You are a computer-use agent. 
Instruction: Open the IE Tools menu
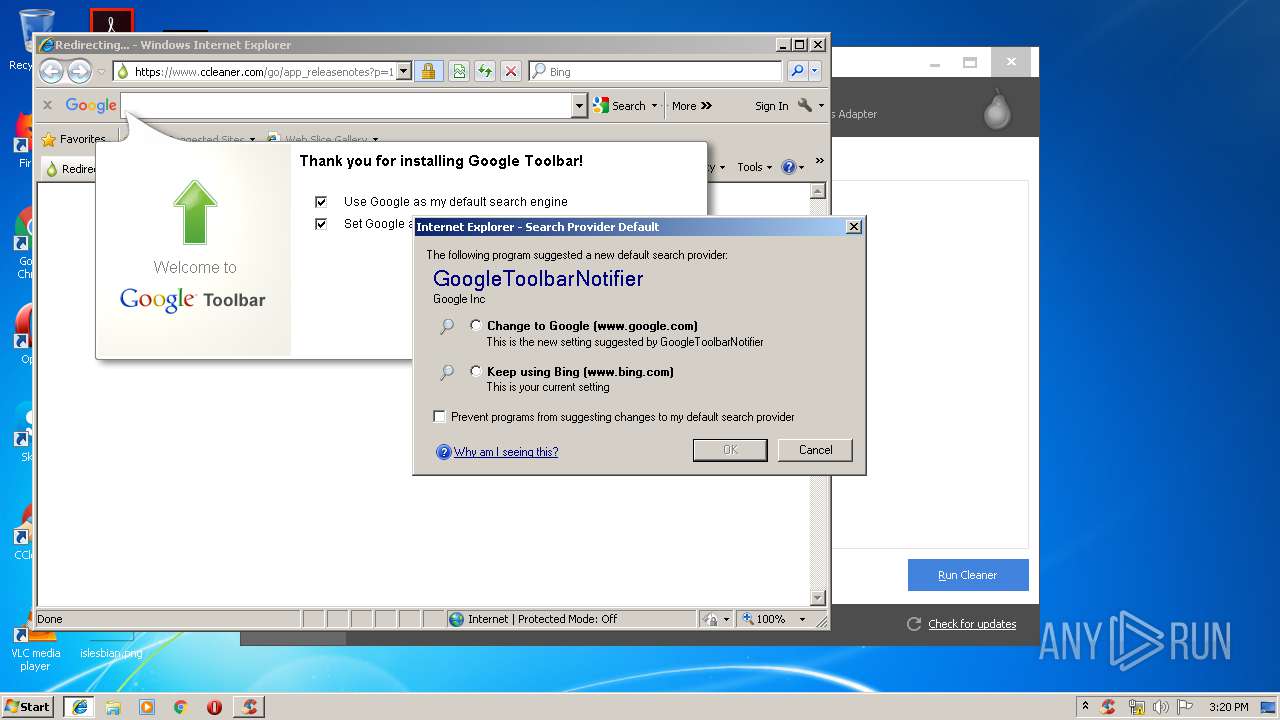[754, 167]
